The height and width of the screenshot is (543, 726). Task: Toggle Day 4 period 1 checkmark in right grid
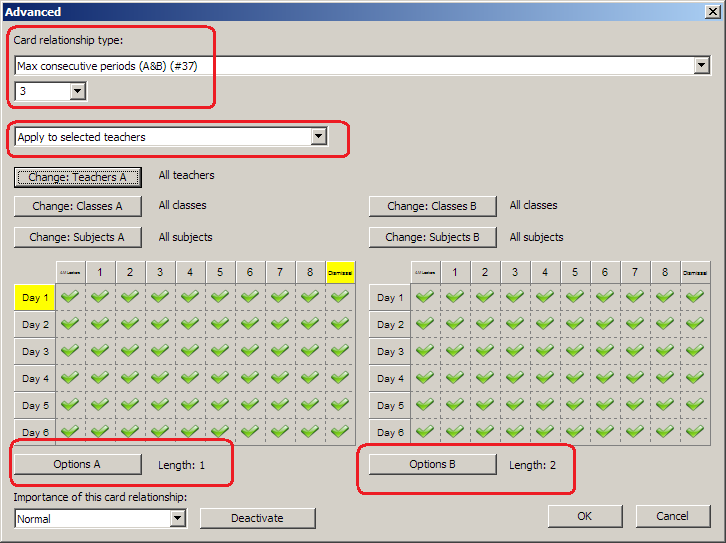(x=455, y=378)
